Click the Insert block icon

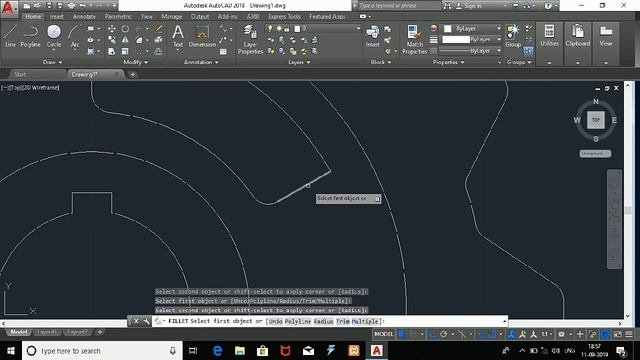[x=372, y=36]
